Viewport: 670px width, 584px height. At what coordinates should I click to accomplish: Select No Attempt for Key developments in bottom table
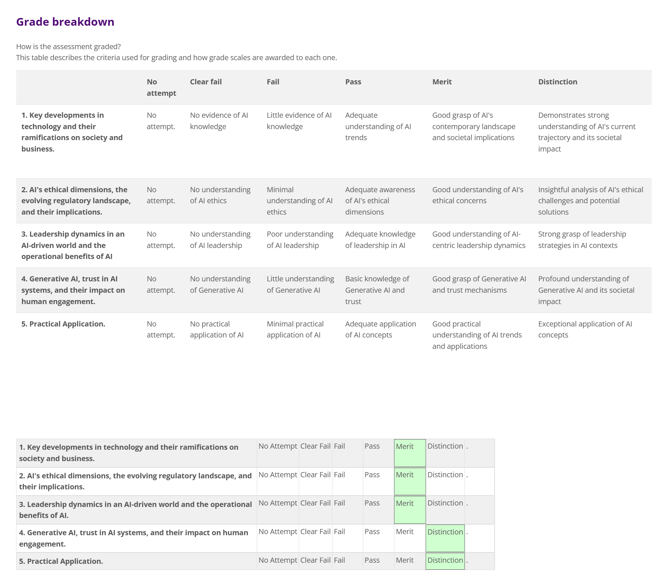coord(277,447)
